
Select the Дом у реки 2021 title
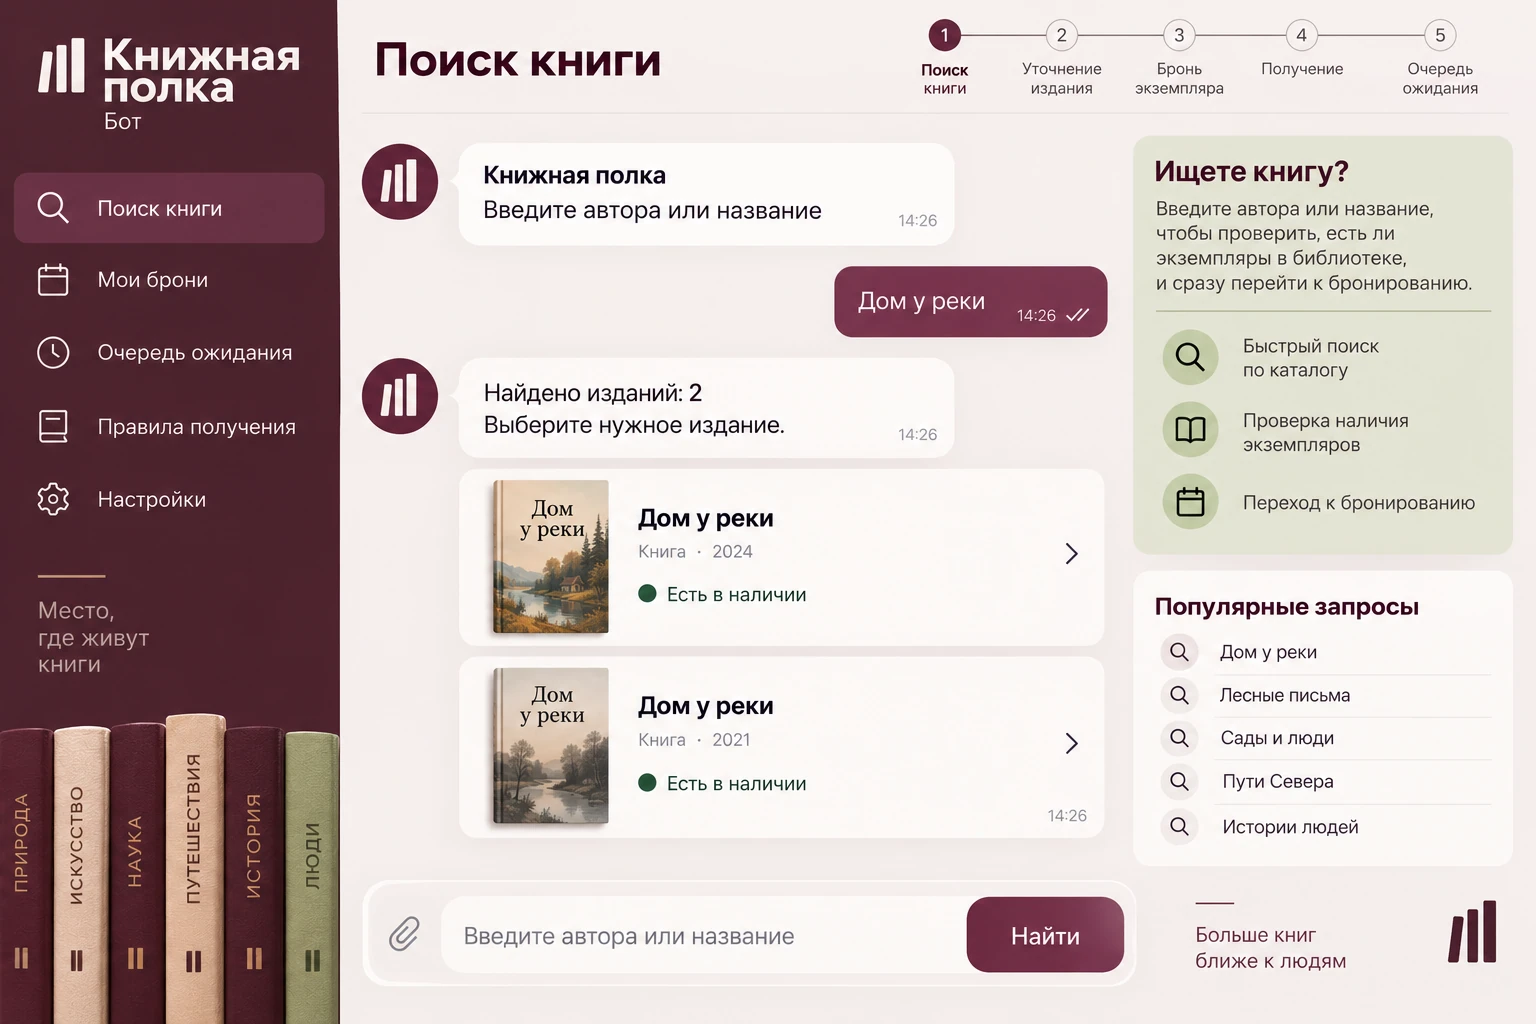point(706,706)
